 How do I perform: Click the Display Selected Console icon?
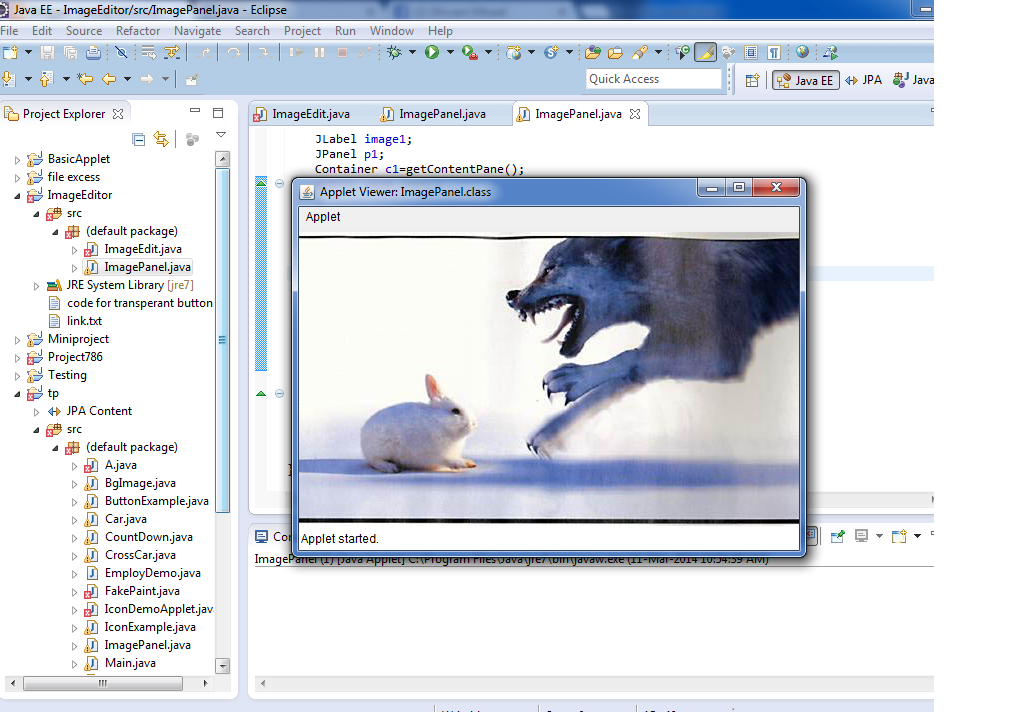click(862, 536)
